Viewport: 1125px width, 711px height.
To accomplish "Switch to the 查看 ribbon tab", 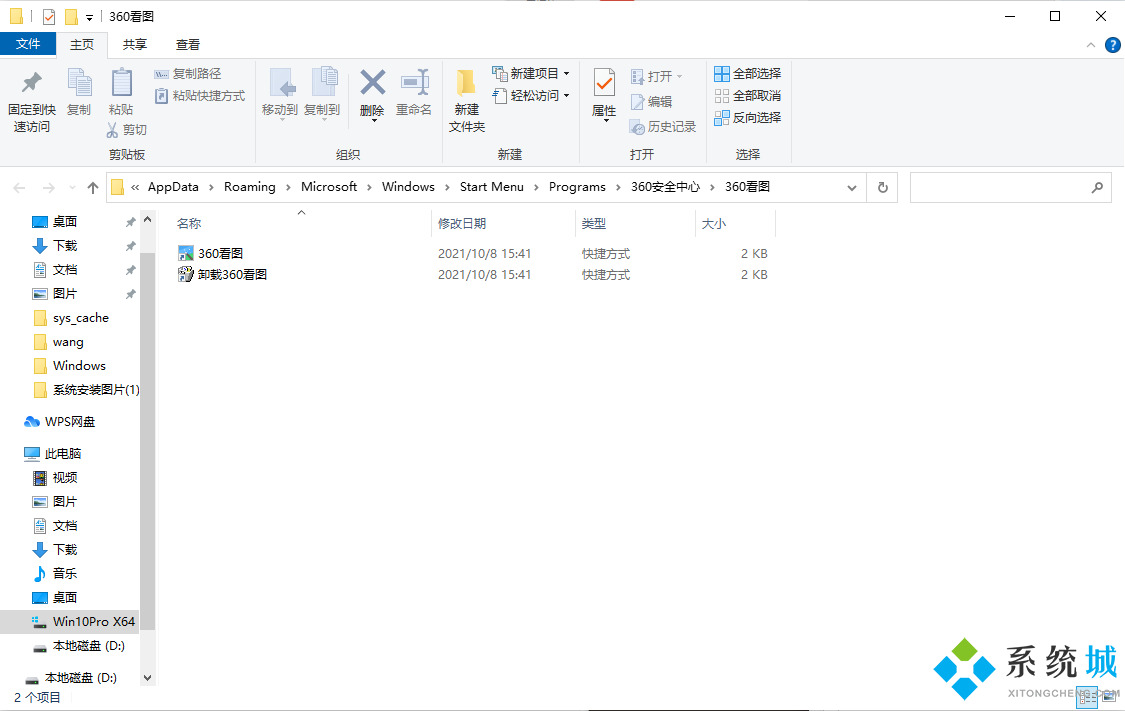I will coord(188,44).
